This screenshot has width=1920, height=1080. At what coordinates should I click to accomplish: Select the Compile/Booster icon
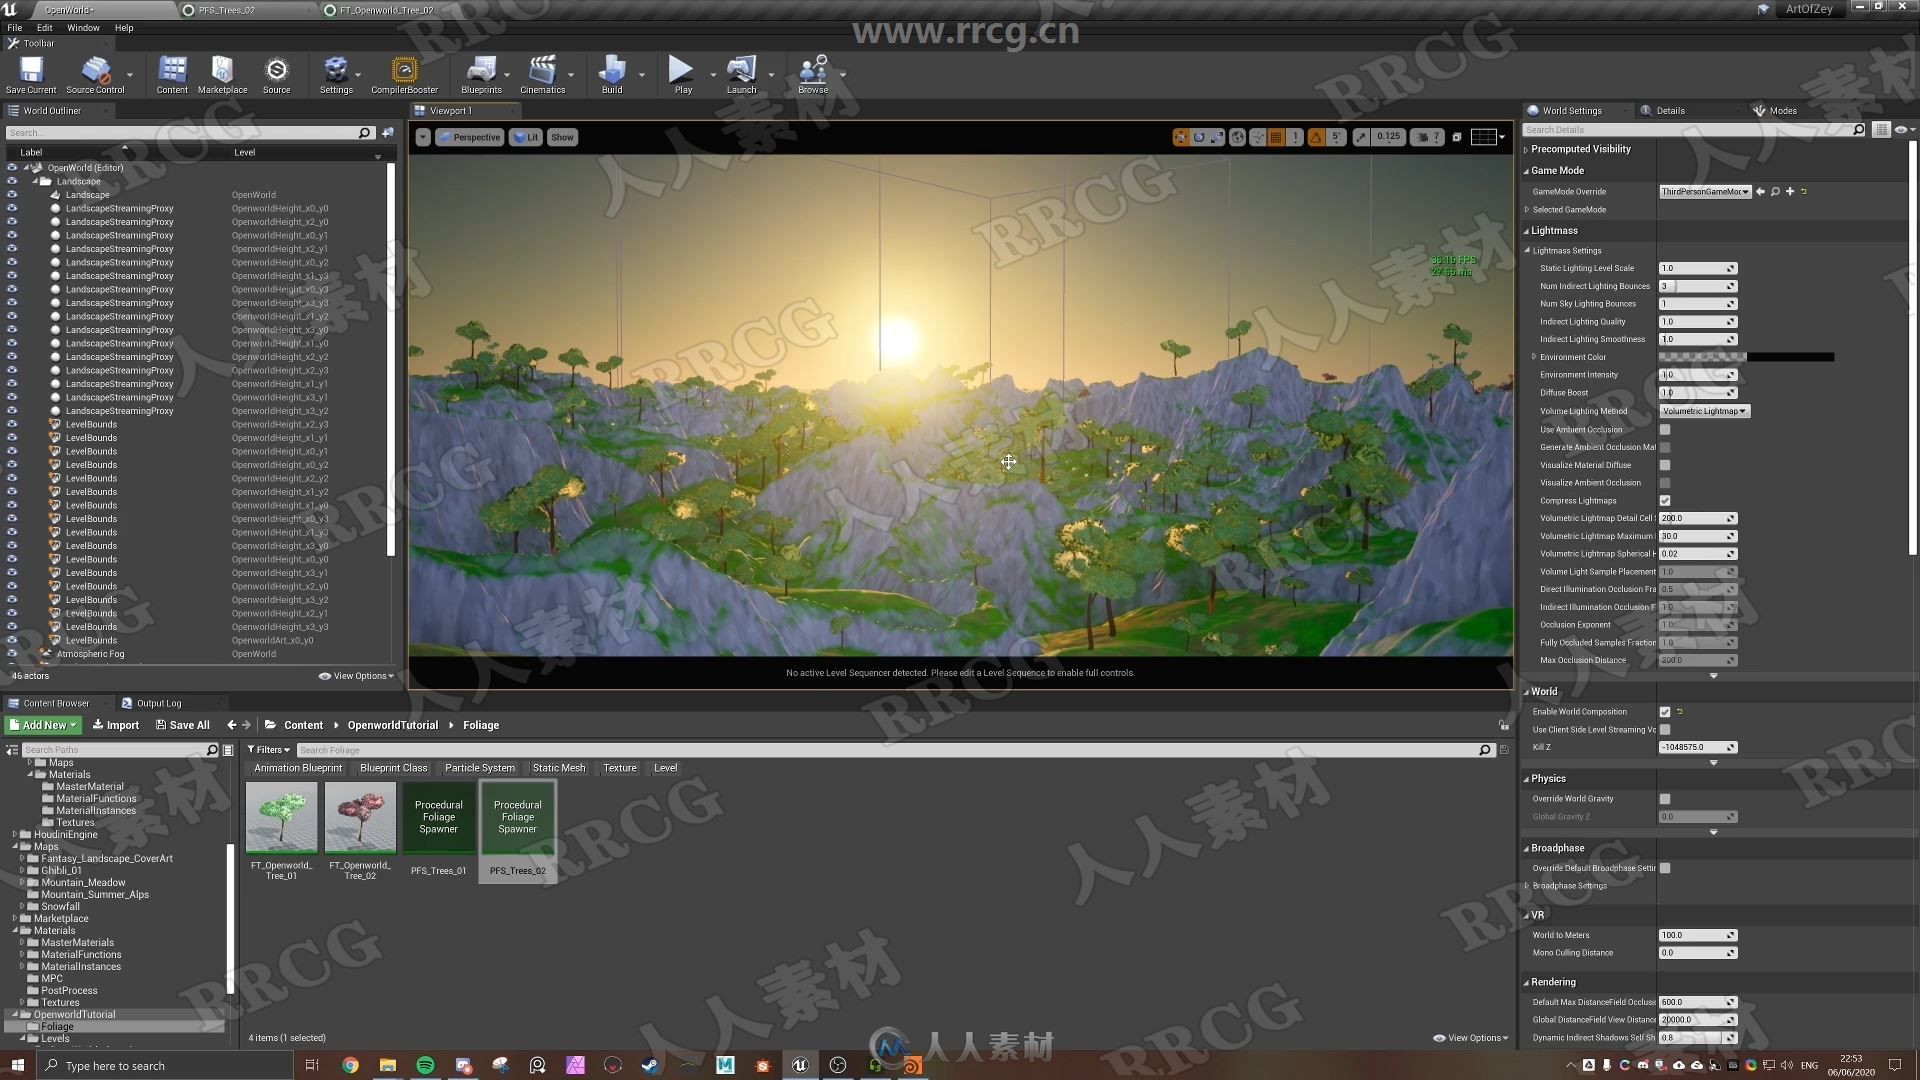[405, 73]
